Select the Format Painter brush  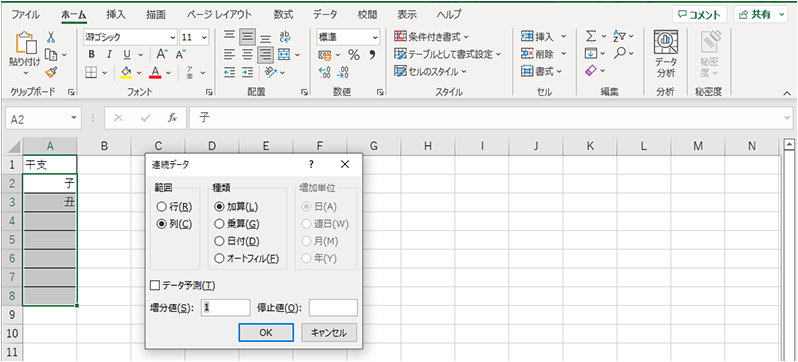point(51,72)
